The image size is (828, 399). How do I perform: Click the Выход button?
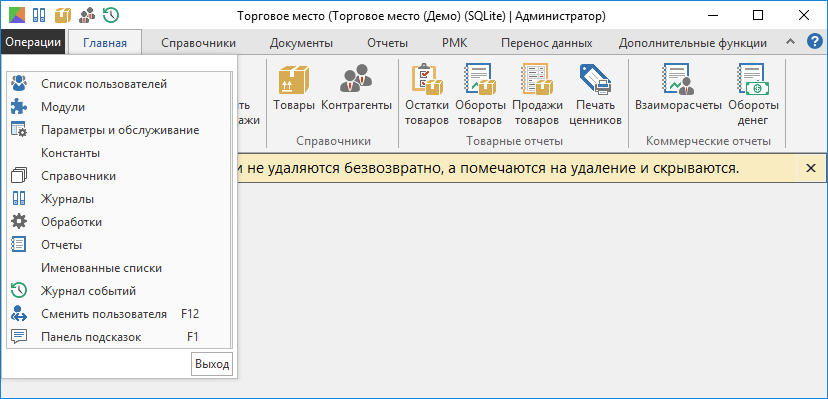[x=212, y=364]
